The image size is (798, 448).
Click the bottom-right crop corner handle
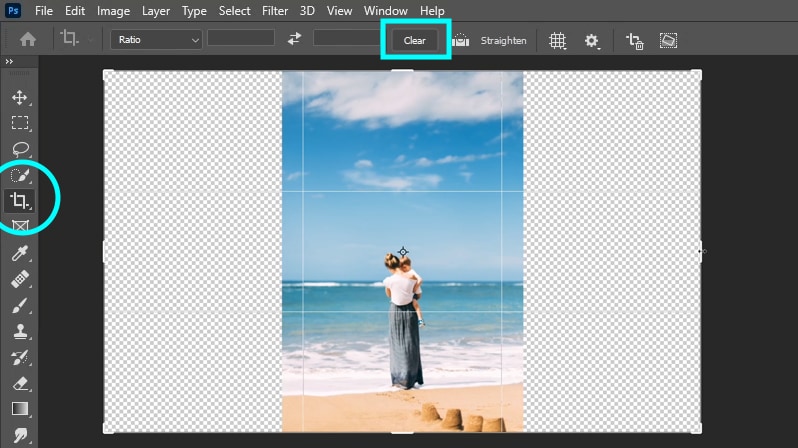coord(697,429)
